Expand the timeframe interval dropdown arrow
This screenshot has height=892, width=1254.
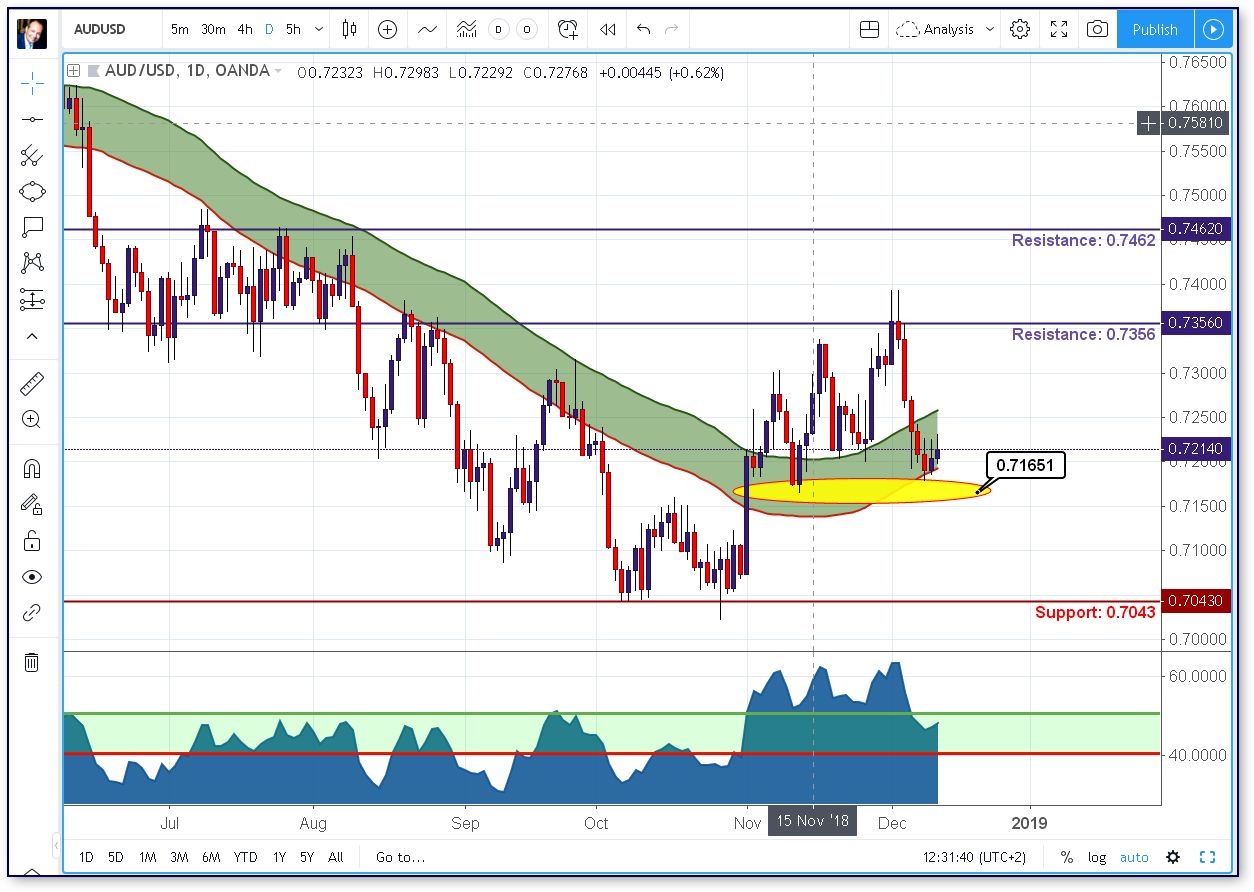point(319,30)
